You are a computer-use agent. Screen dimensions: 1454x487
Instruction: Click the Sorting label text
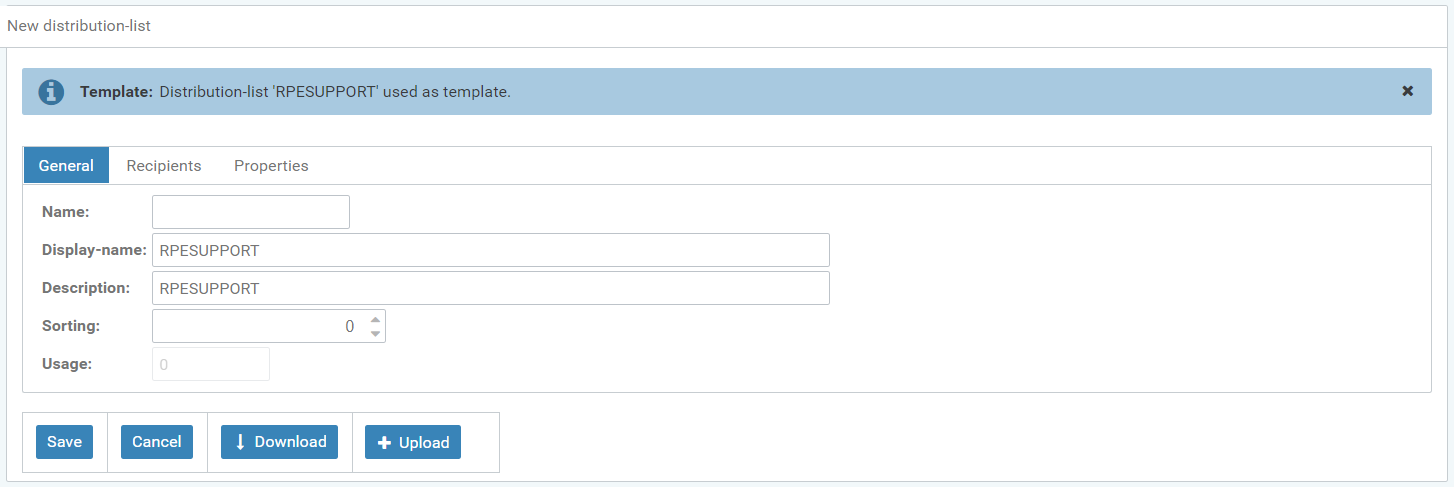pyautogui.click(x=71, y=326)
